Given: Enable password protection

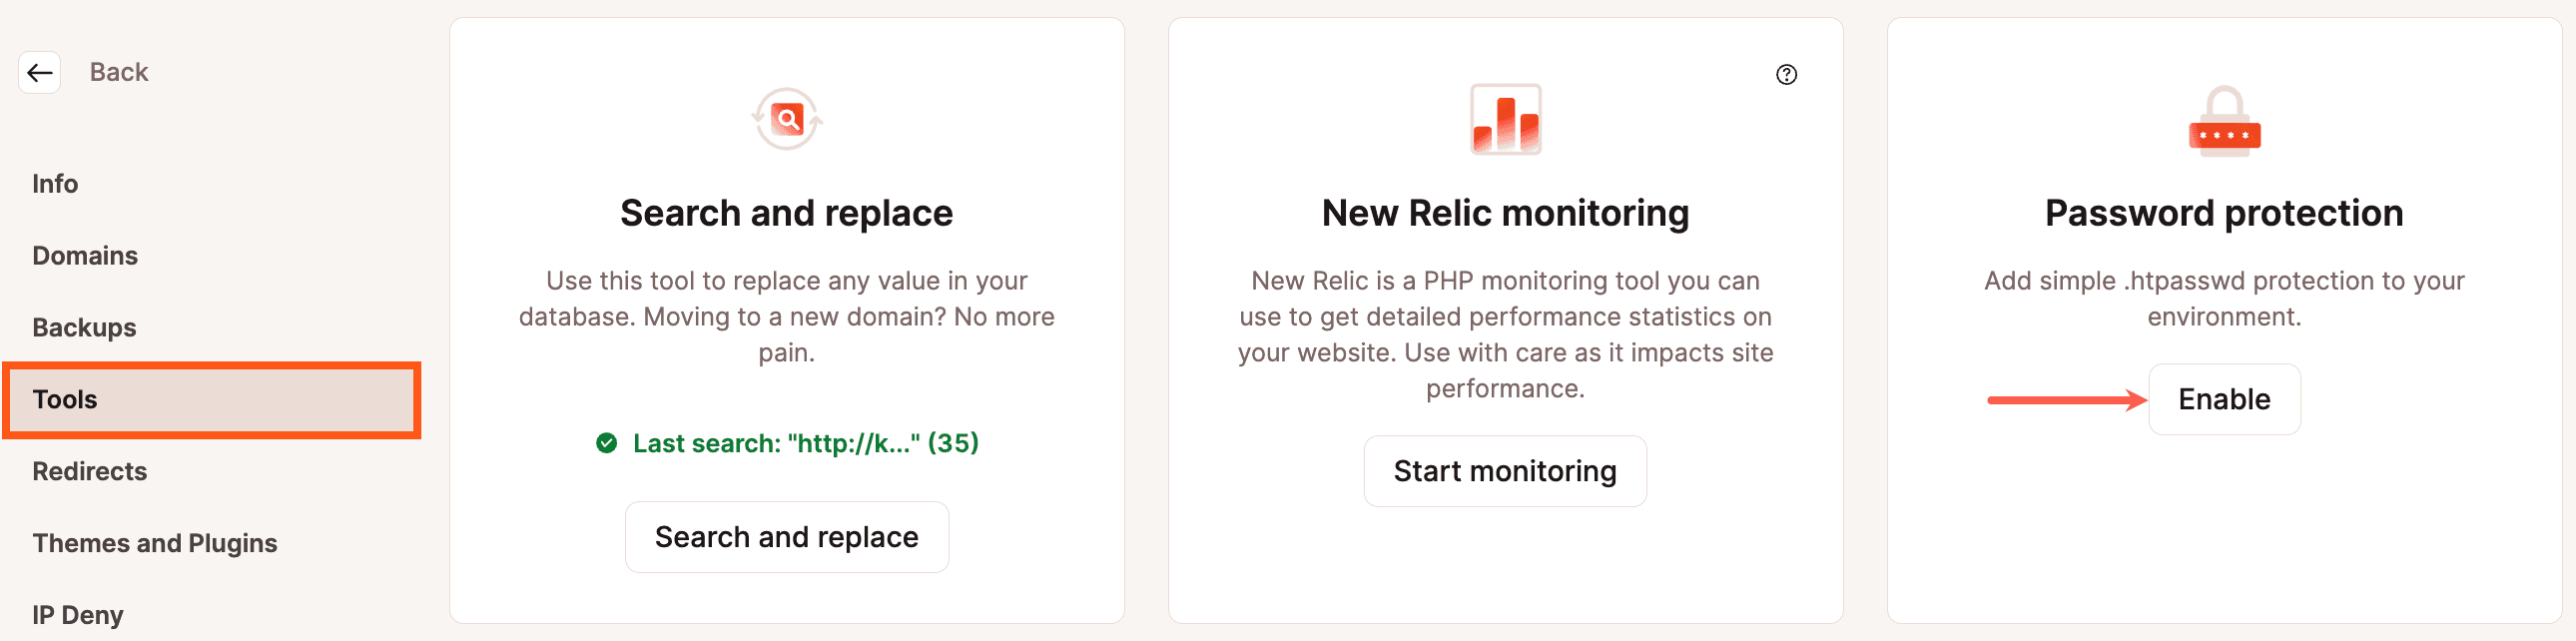Looking at the screenshot, I should 2224,399.
